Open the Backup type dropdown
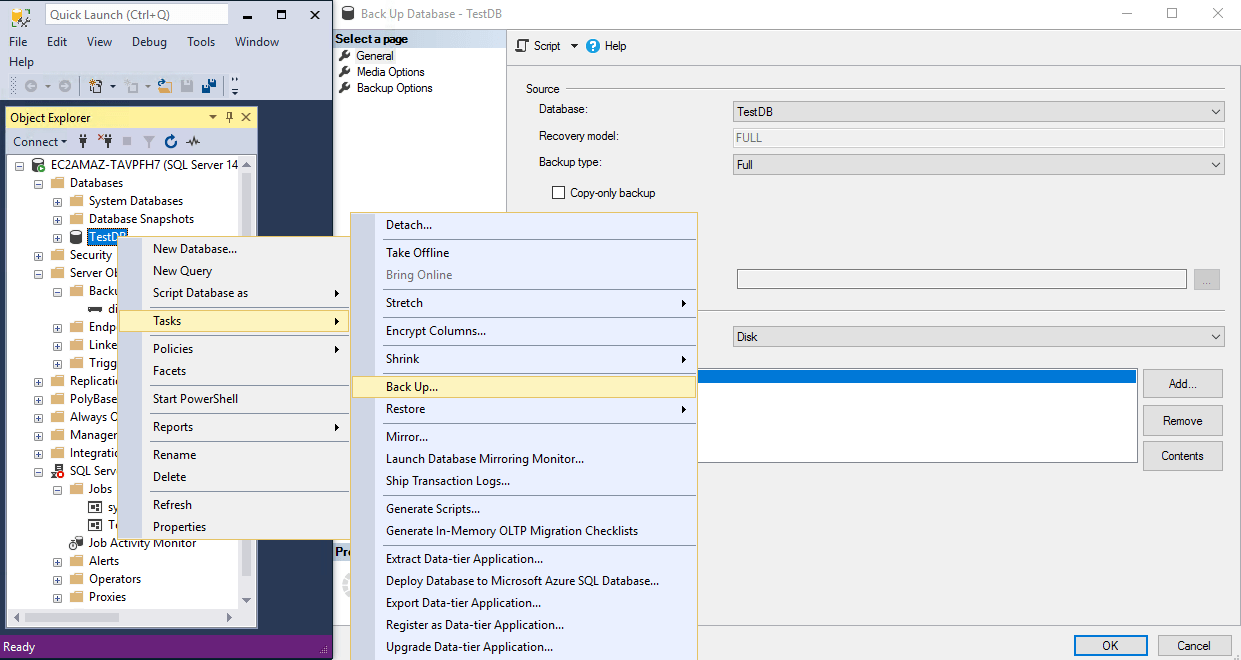The image size is (1241, 660). coord(1216,162)
